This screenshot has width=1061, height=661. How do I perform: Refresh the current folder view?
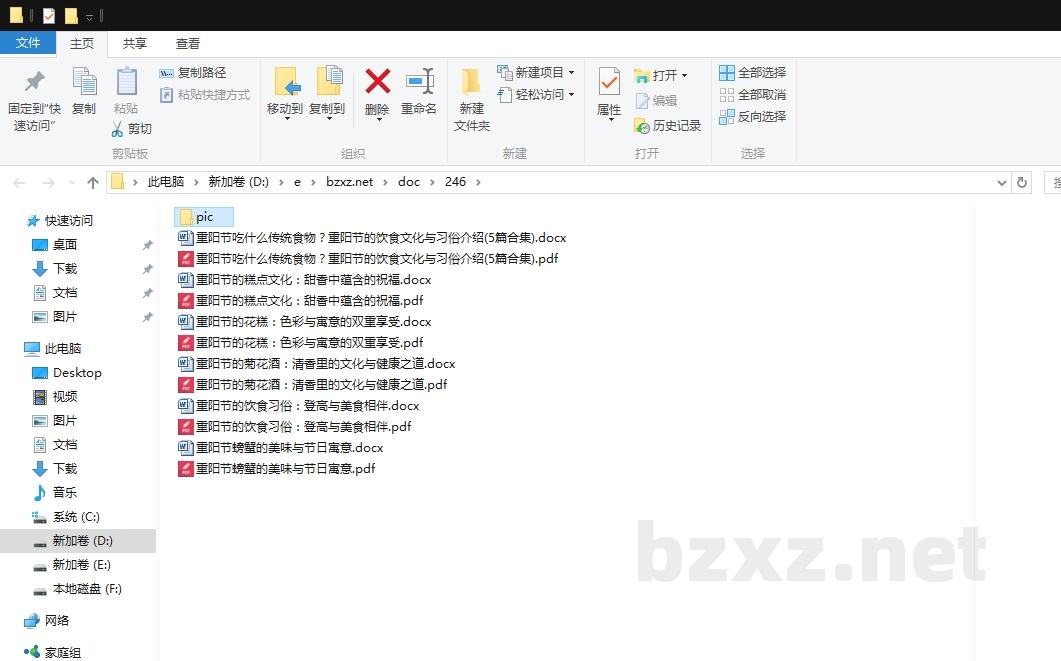[x=1021, y=182]
